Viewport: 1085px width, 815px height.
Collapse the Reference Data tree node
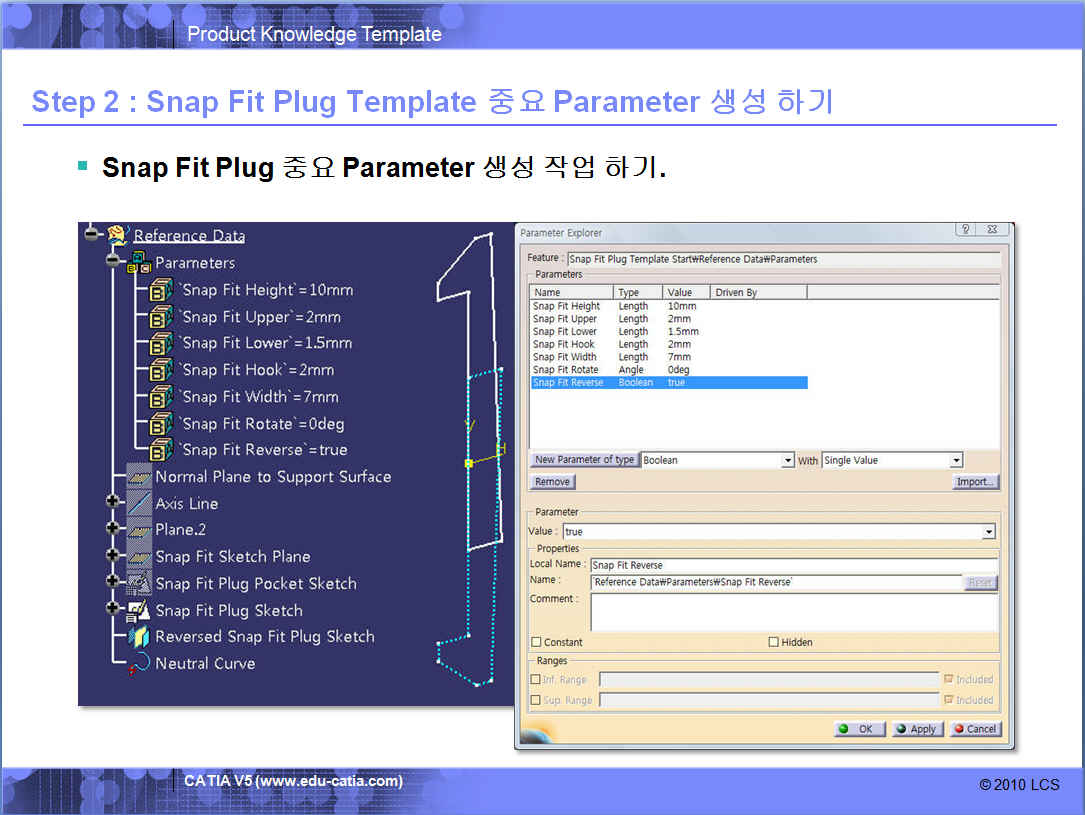click(x=93, y=234)
